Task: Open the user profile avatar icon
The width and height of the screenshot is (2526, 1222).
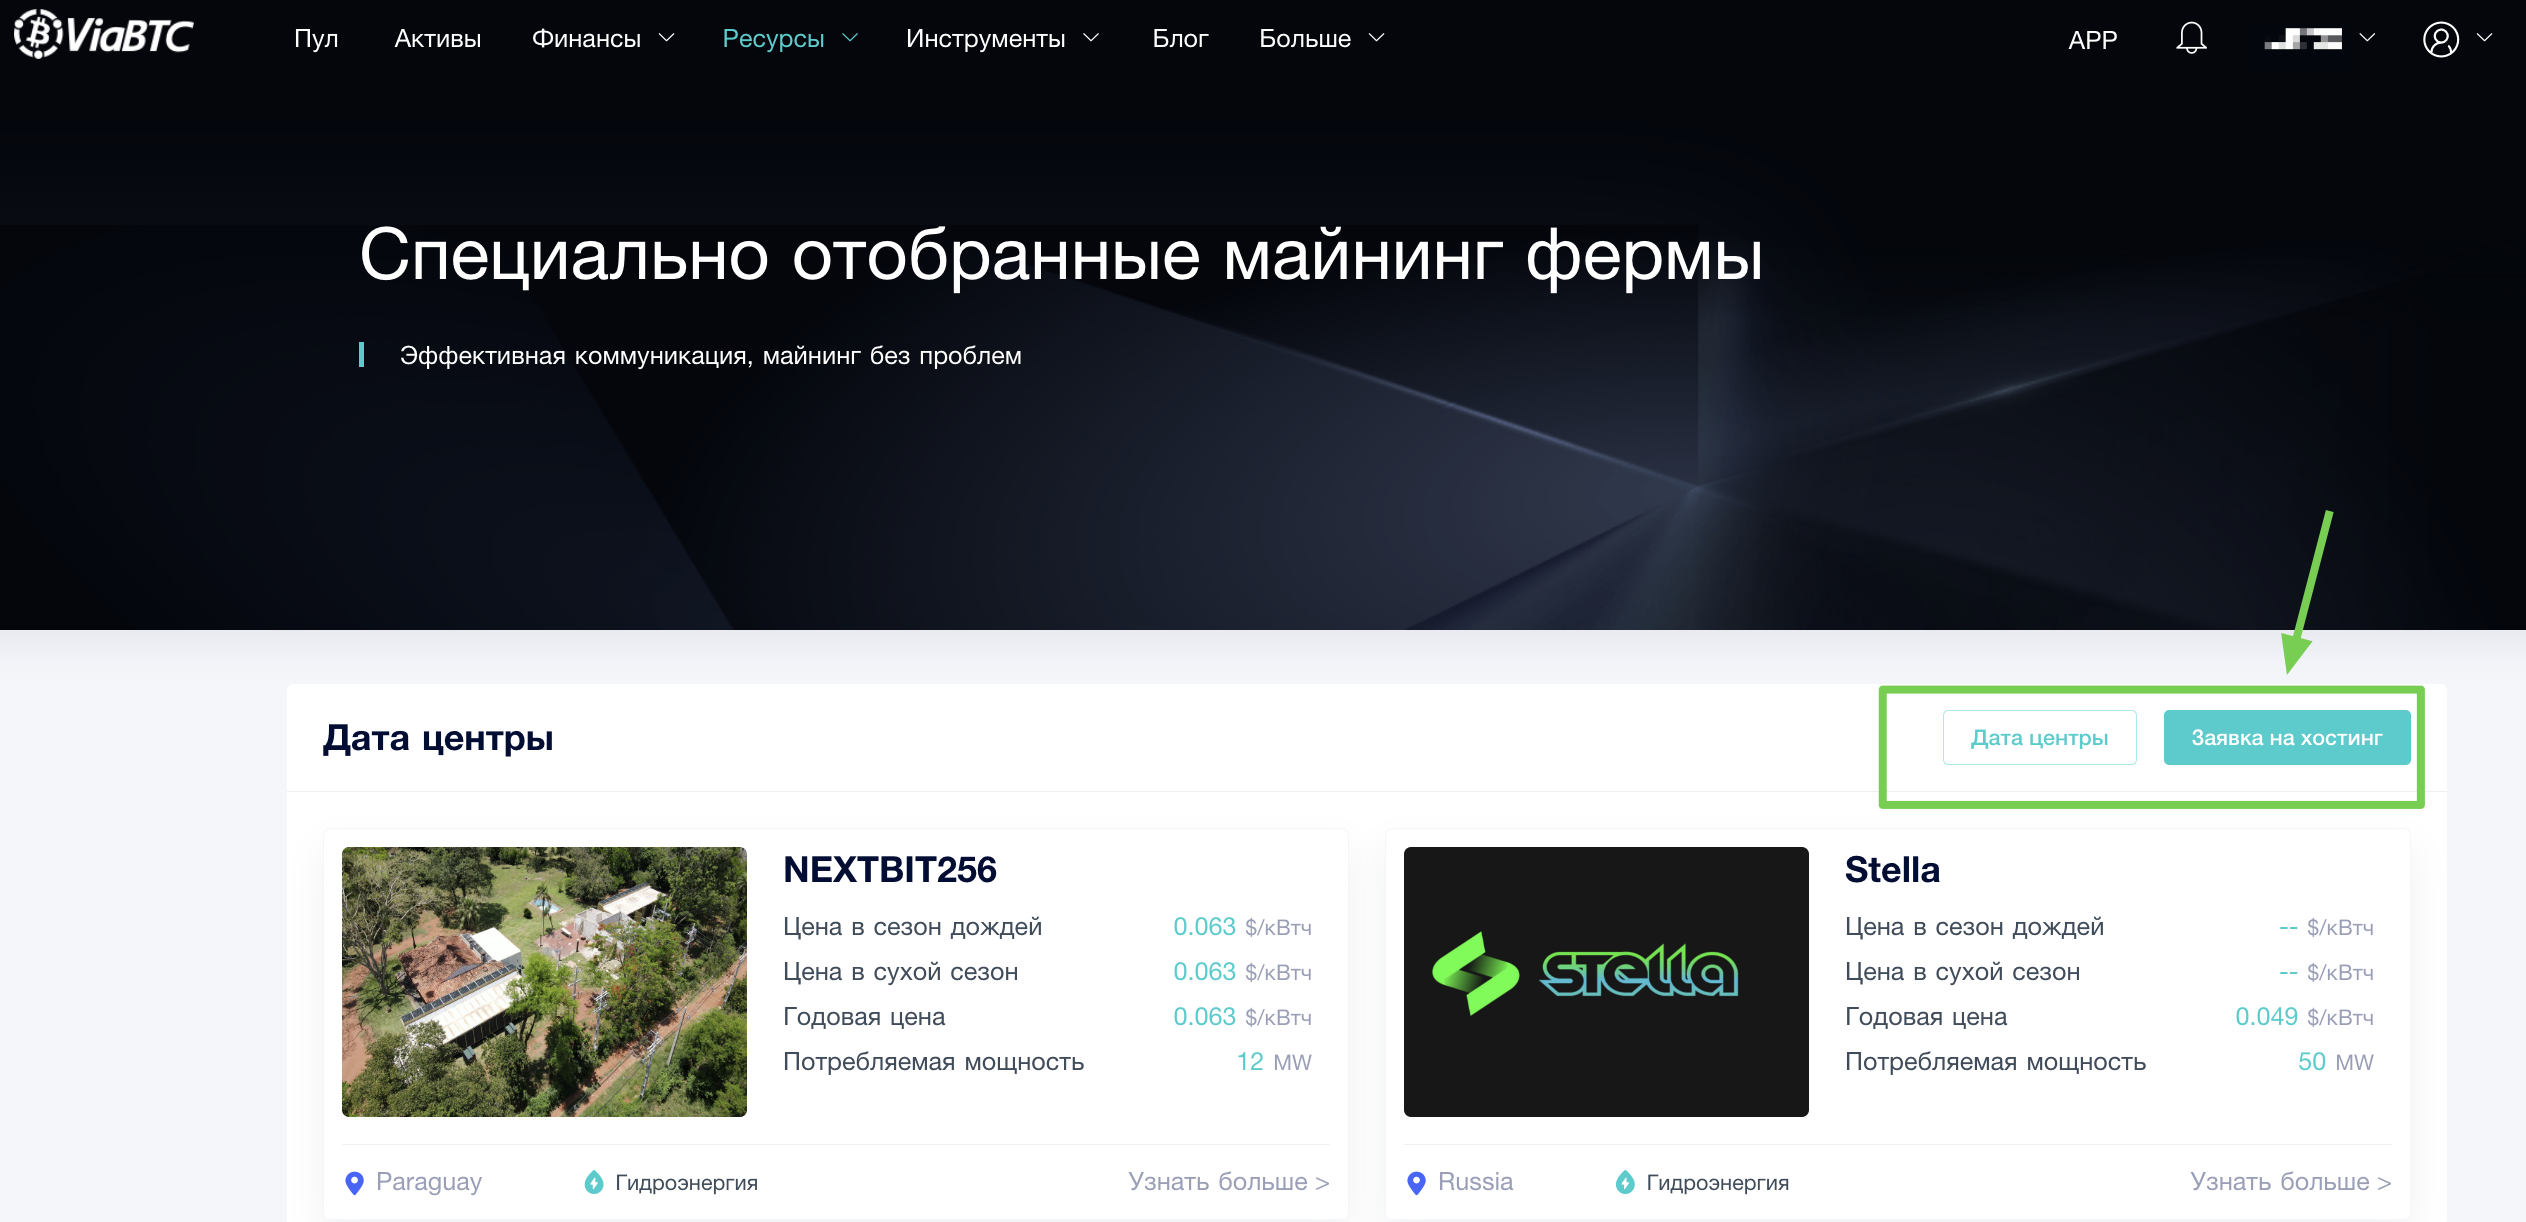Action: [2440, 39]
